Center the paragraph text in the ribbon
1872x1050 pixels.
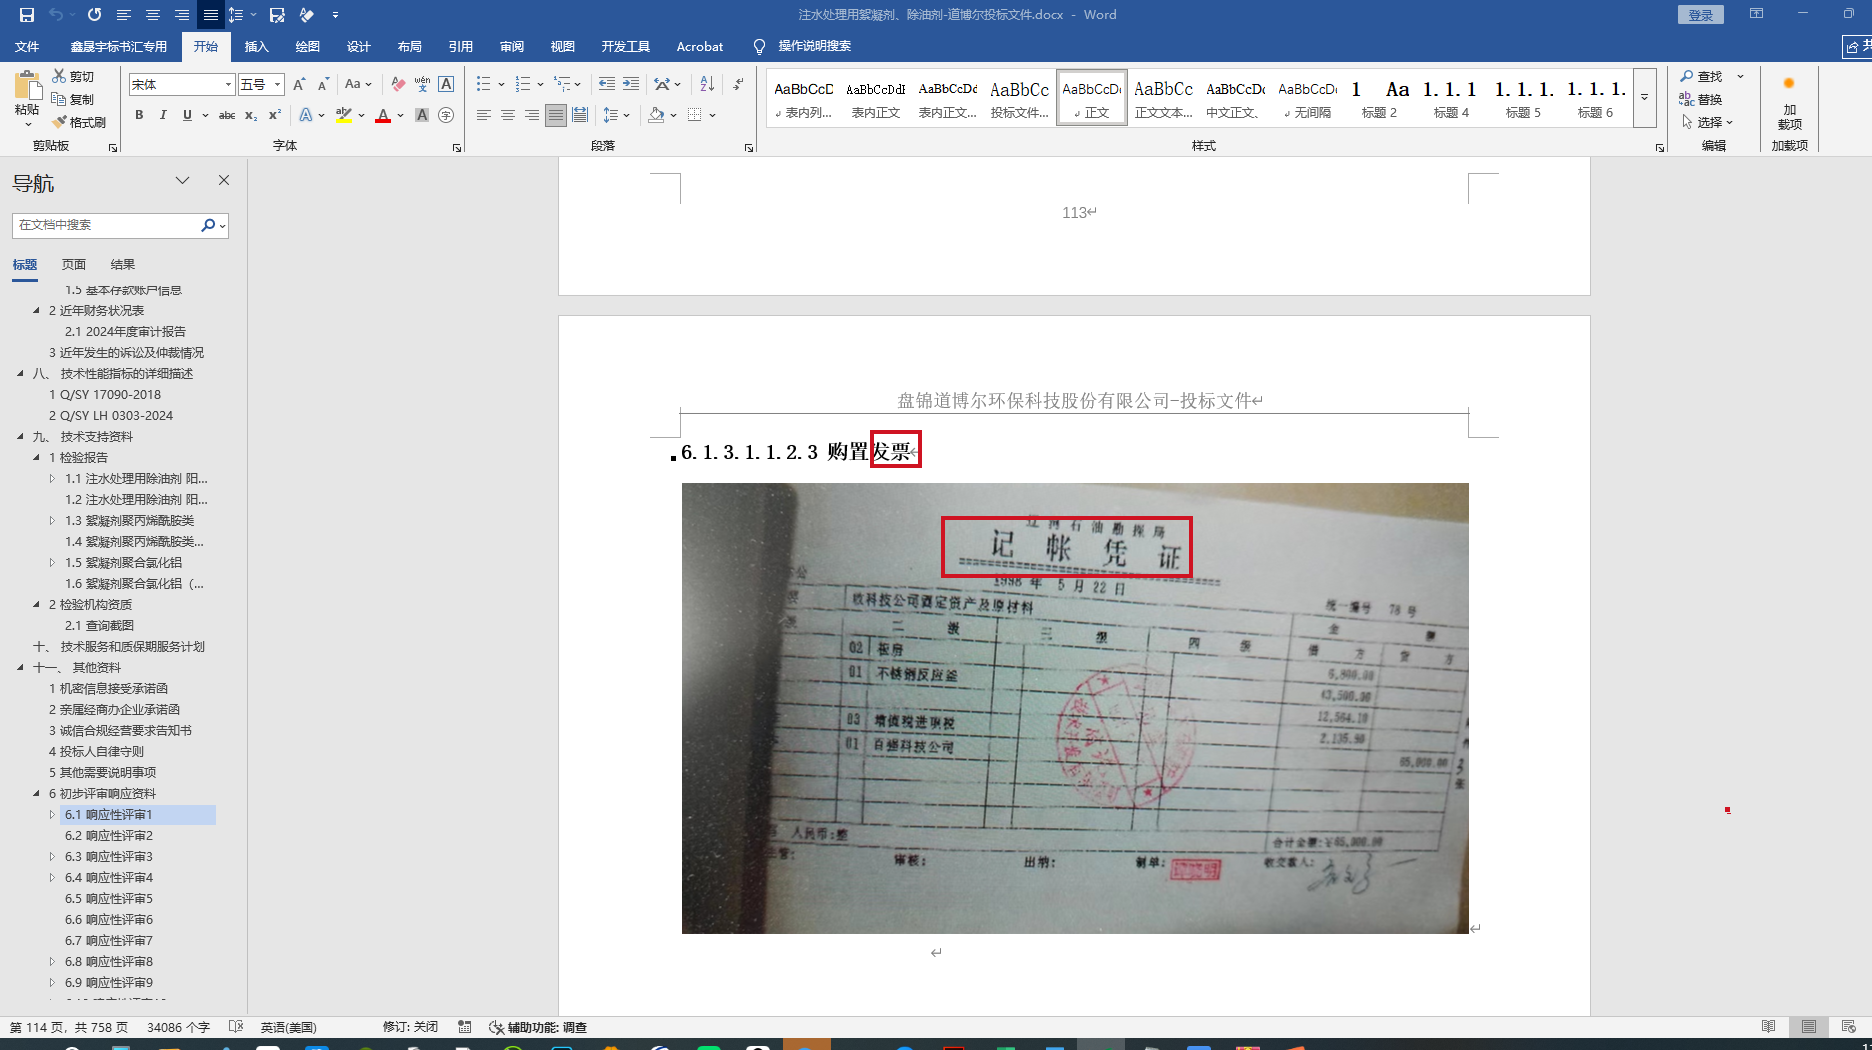pyautogui.click(x=508, y=115)
